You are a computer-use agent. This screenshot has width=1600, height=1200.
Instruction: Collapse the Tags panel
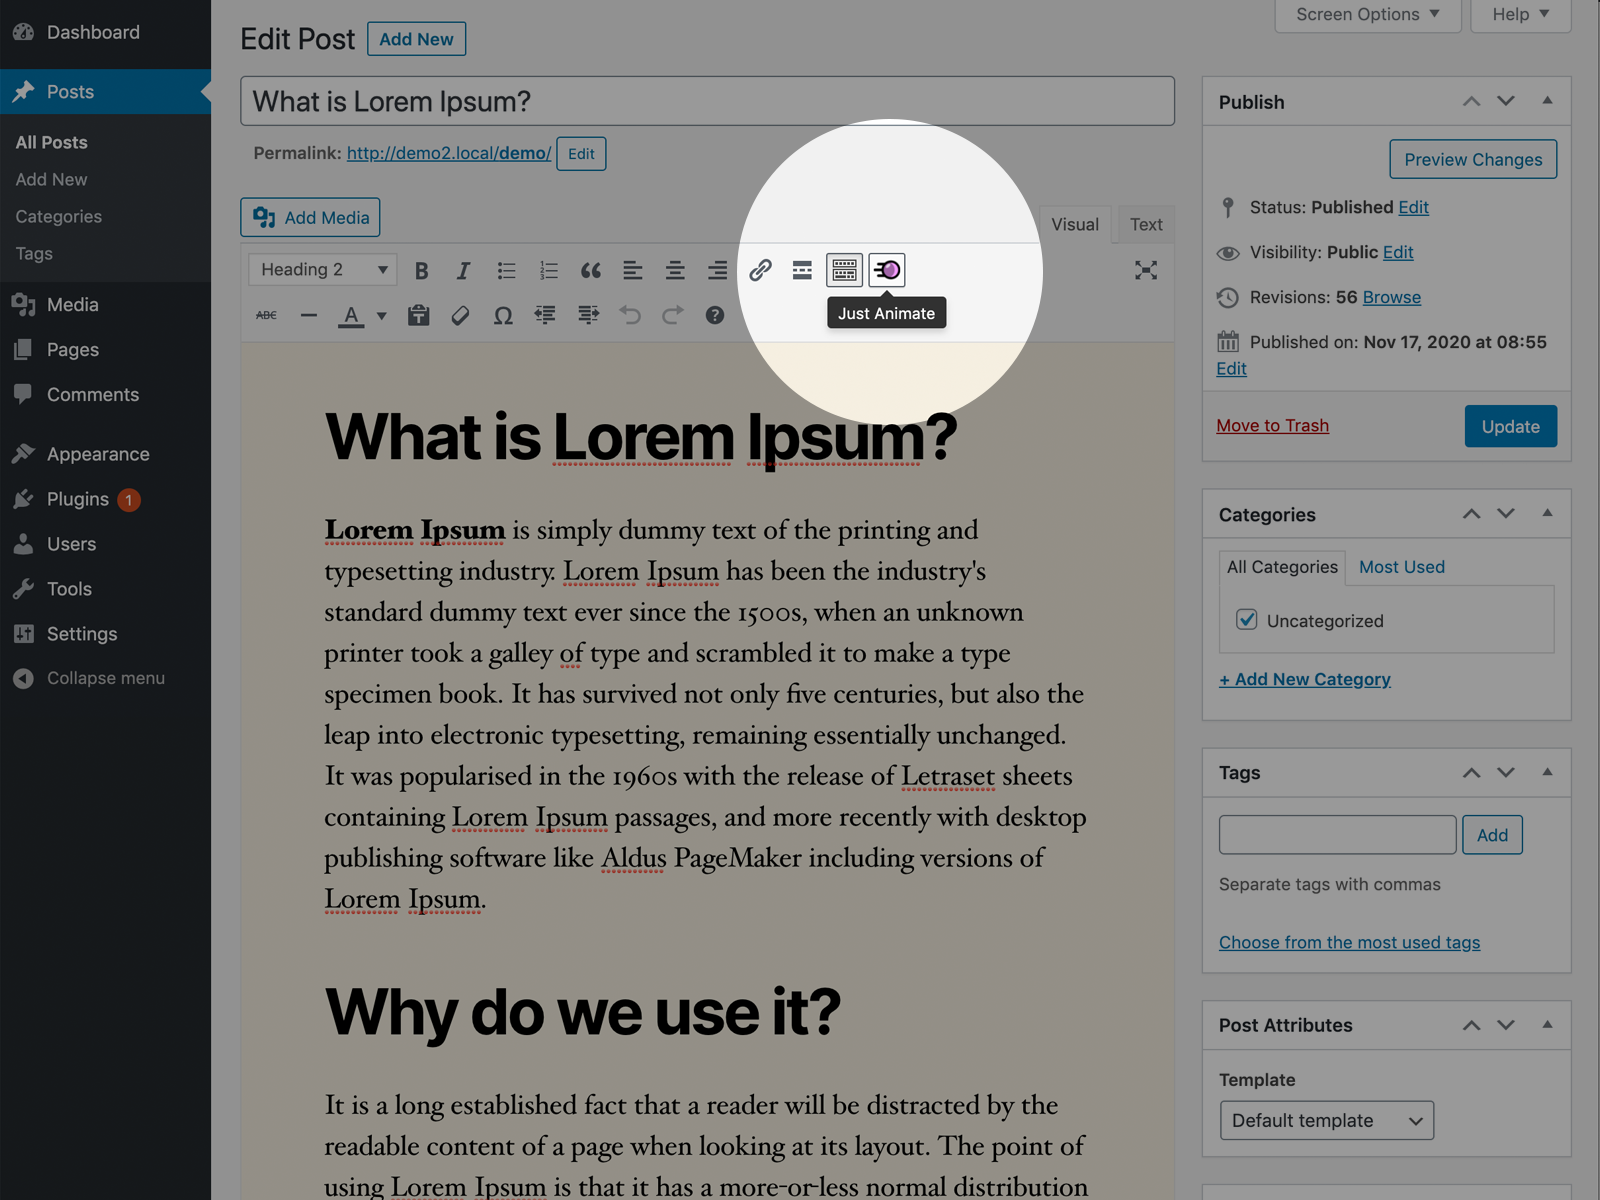click(1547, 772)
